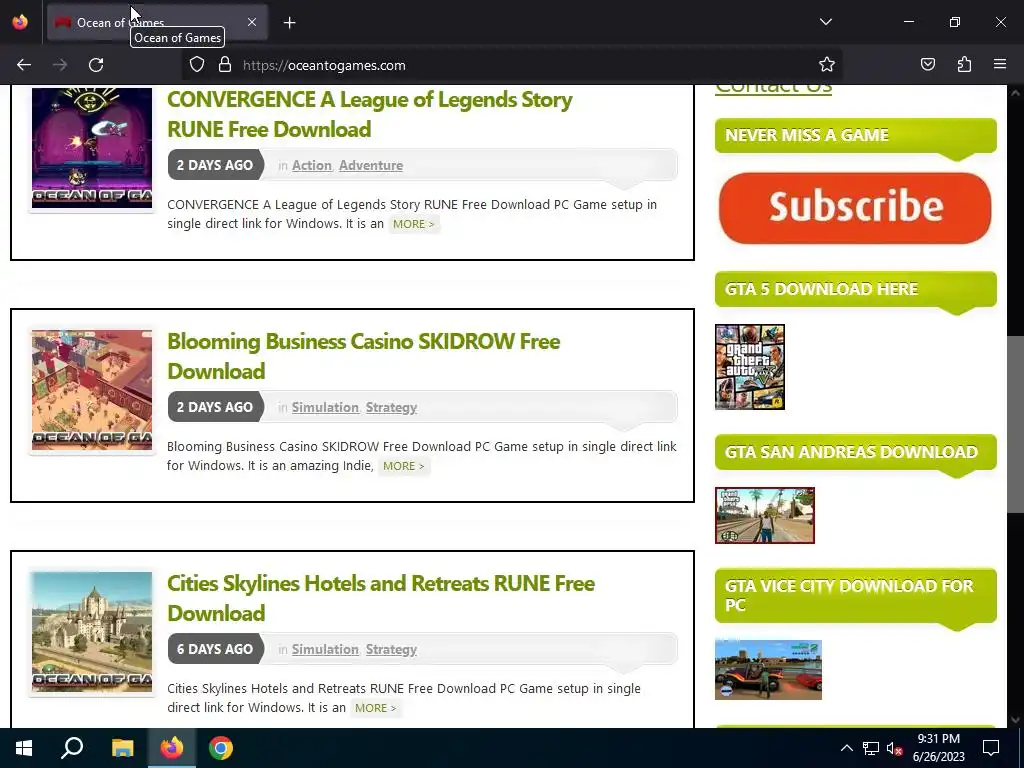1024x768 pixels.
Task: Click the network status tray icon
Action: click(x=871, y=748)
